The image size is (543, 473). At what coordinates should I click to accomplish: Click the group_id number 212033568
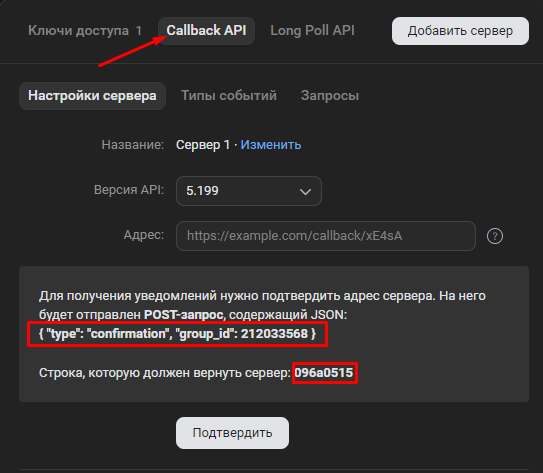pyautogui.click(x=274, y=334)
